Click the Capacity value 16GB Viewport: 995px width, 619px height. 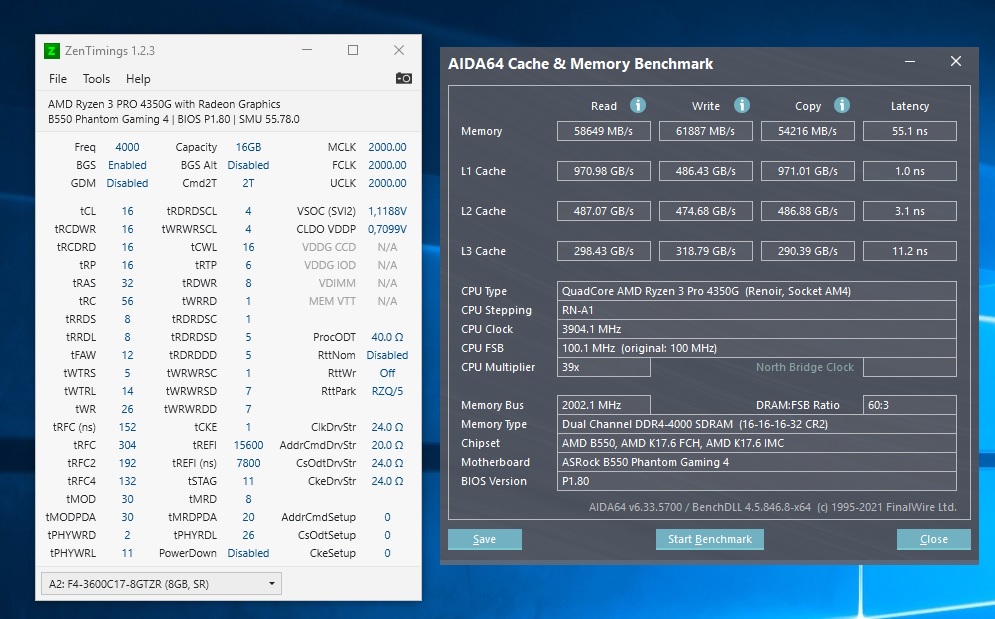tap(248, 147)
